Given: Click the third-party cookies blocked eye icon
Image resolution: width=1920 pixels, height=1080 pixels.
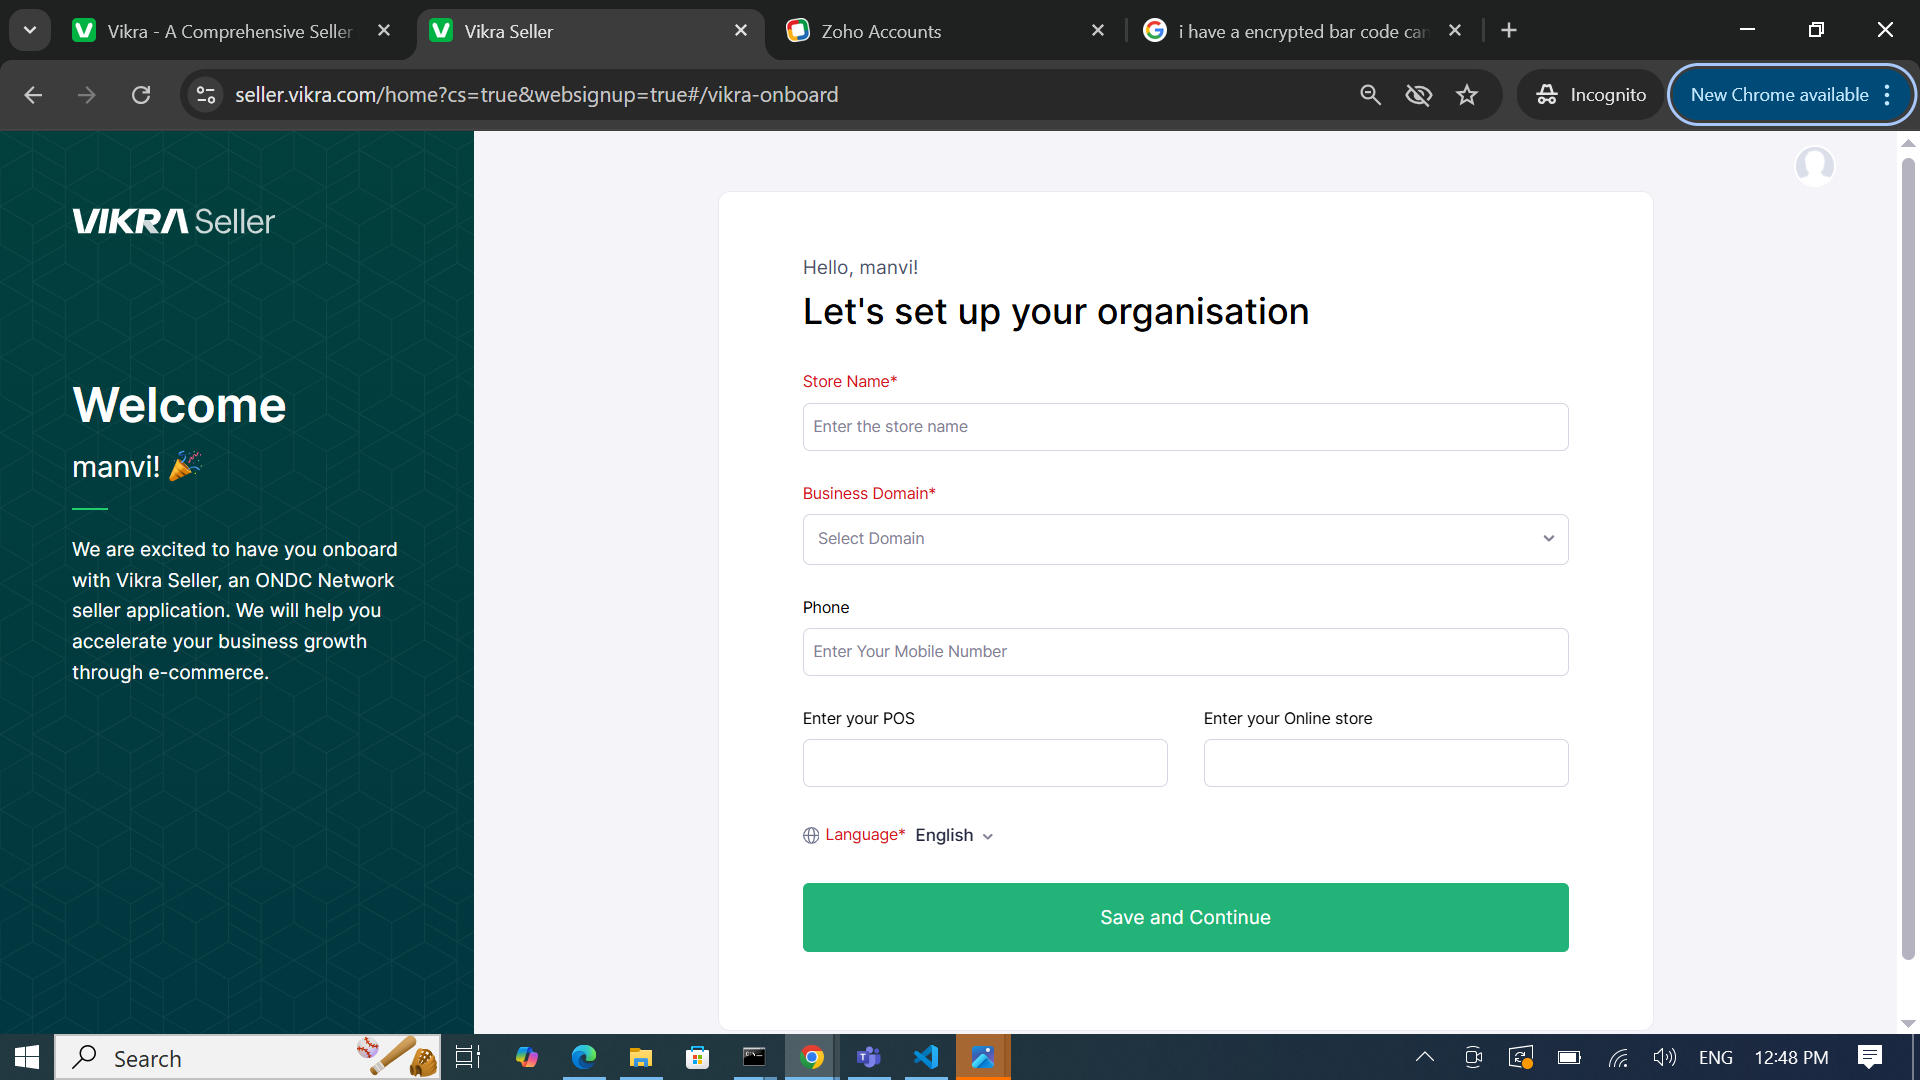Looking at the screenshot, I should pyautogui.click(x=1418, y=95).
